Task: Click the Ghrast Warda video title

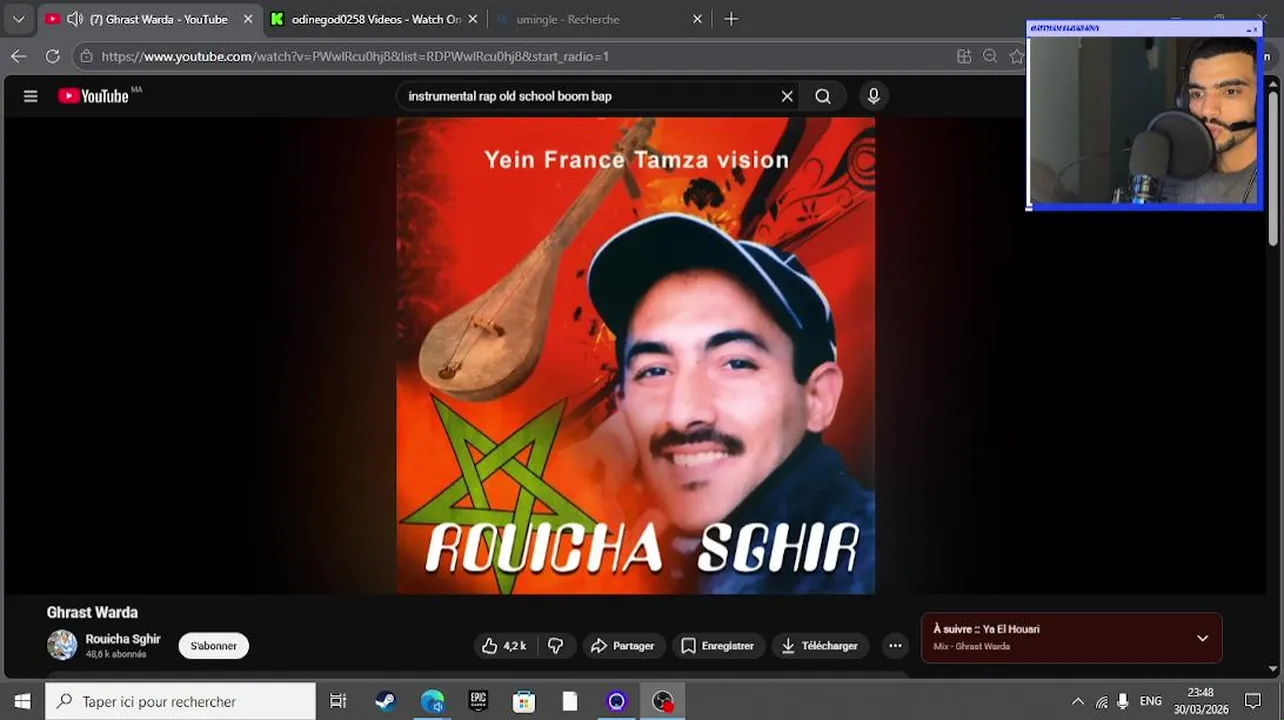Action: [92, 612]
